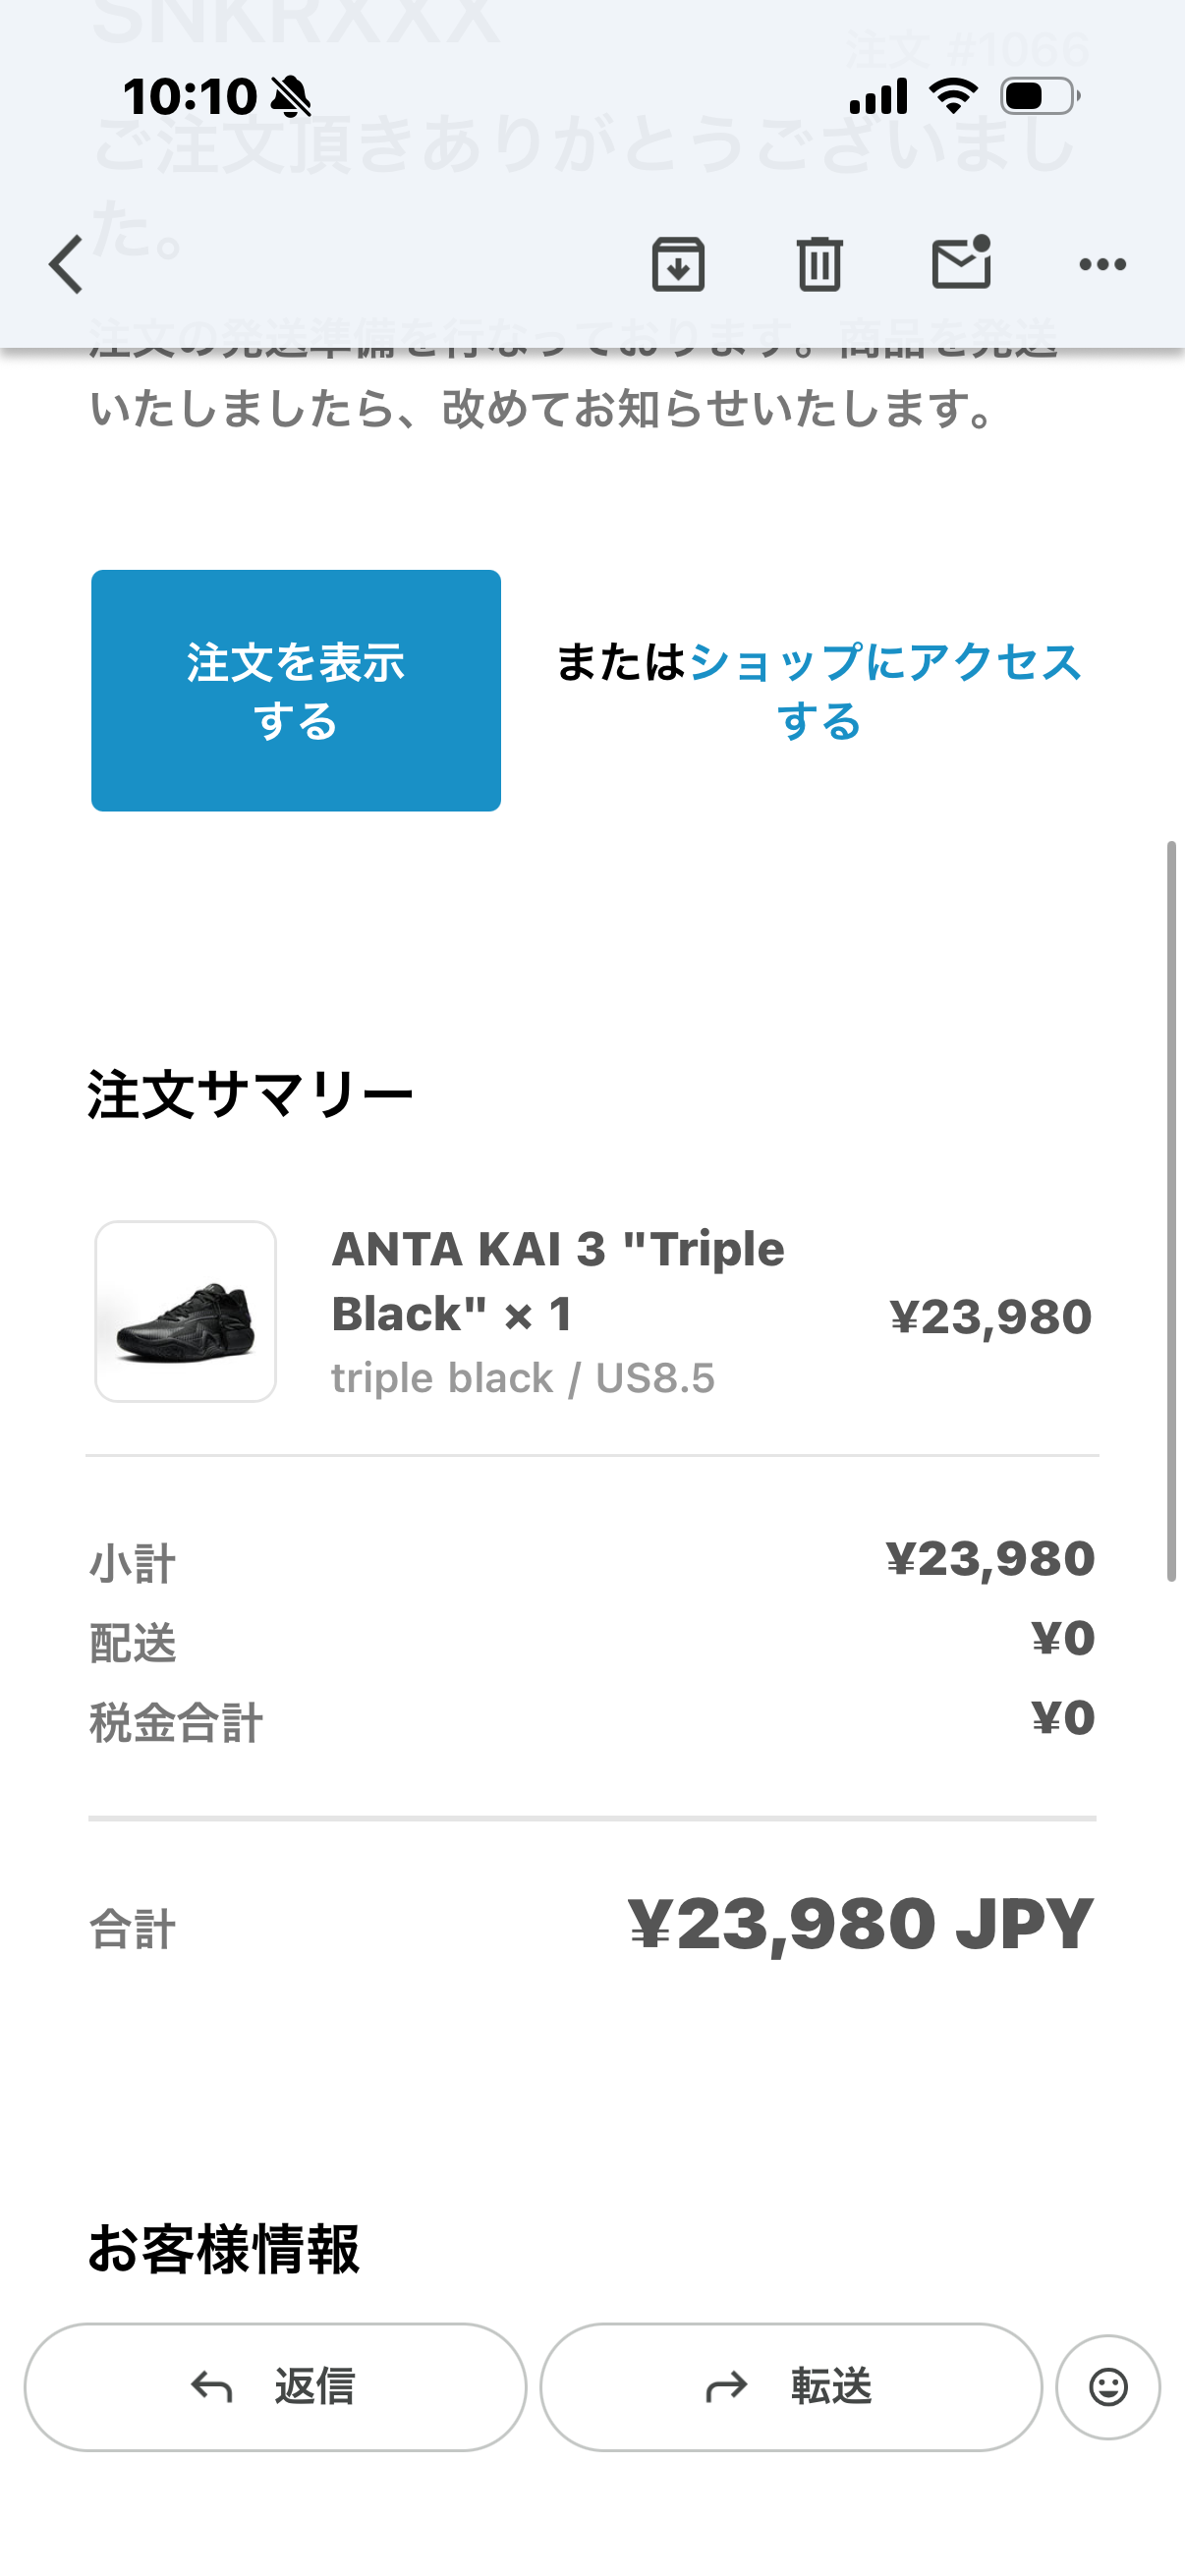Tap the 転送 forward button label

click(x=831, y=2387)
